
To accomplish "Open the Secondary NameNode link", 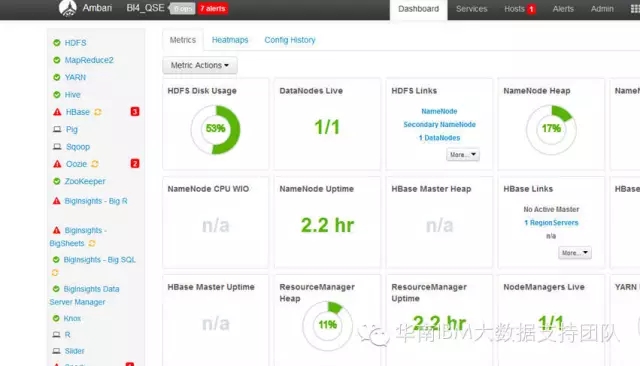I will (x=439, y=124).
